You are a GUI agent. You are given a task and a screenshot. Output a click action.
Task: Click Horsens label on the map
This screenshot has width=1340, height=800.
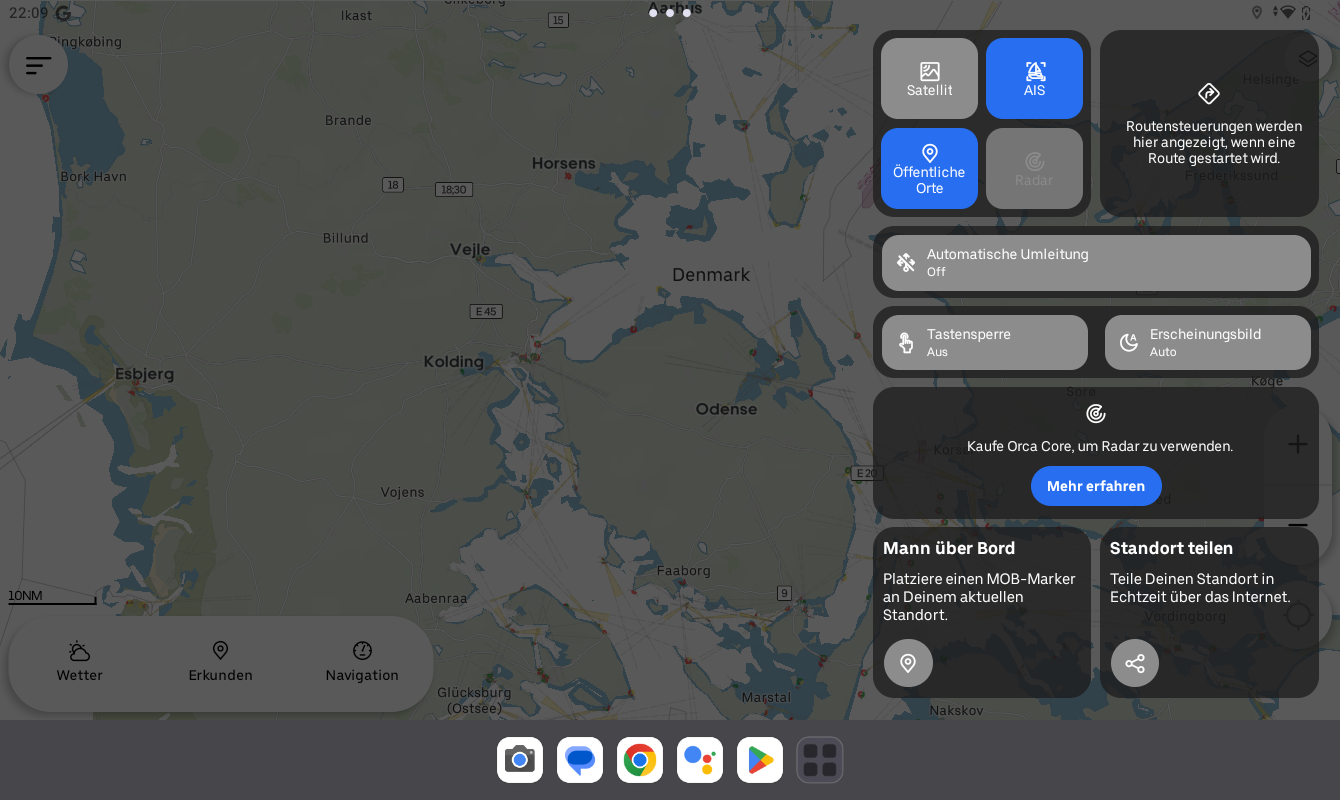563,163
